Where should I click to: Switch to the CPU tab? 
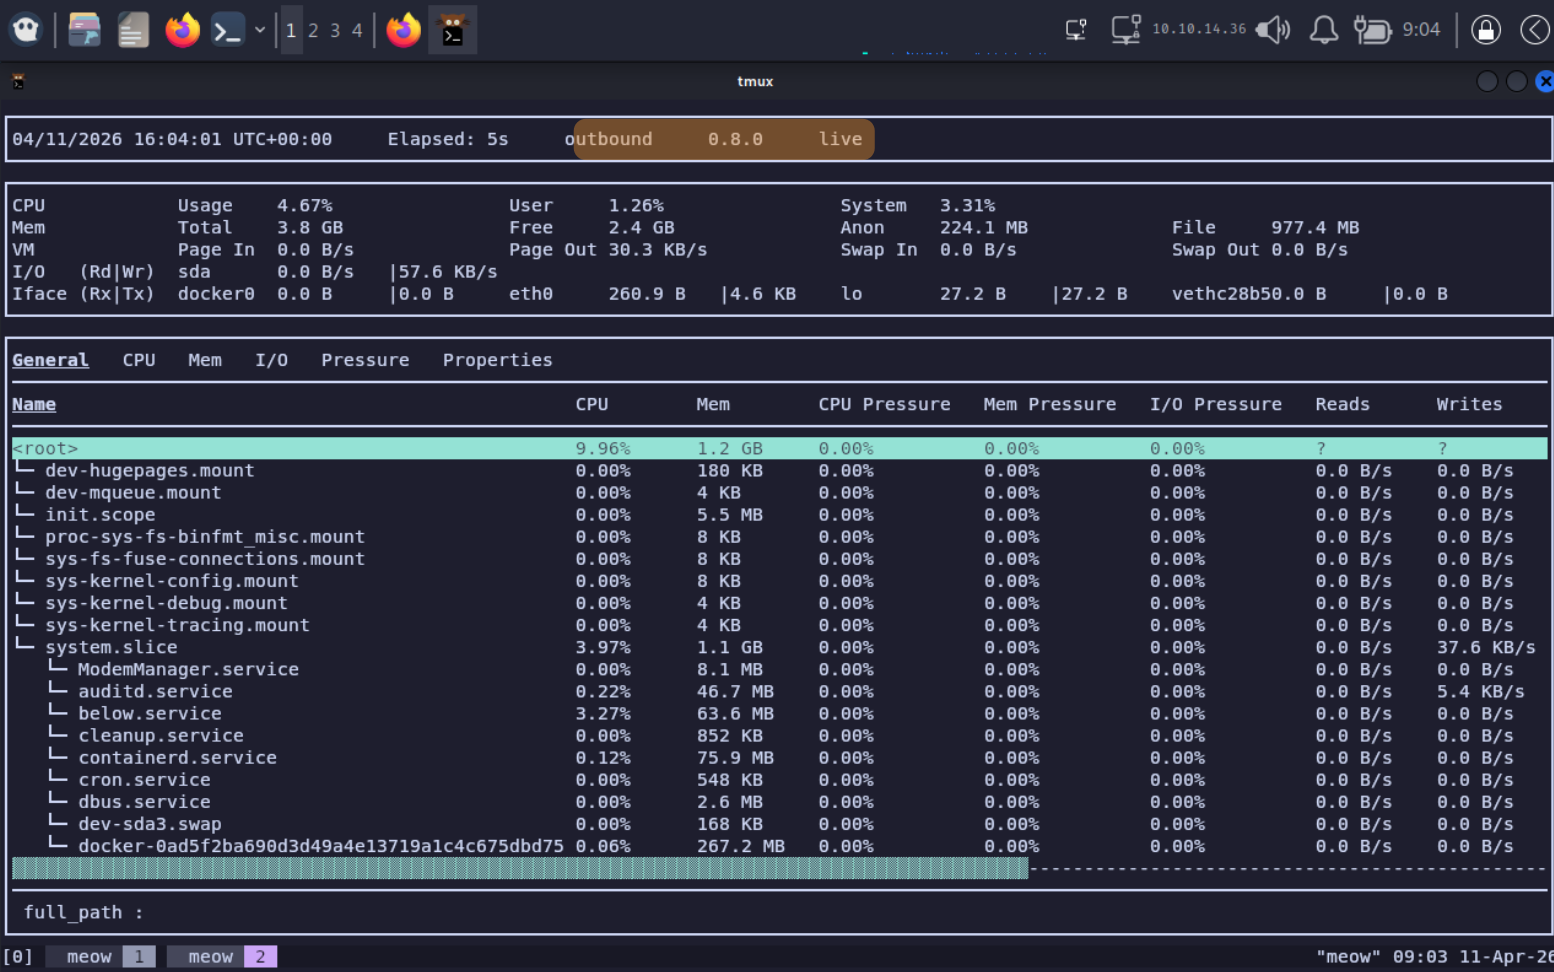coord(139,360)
